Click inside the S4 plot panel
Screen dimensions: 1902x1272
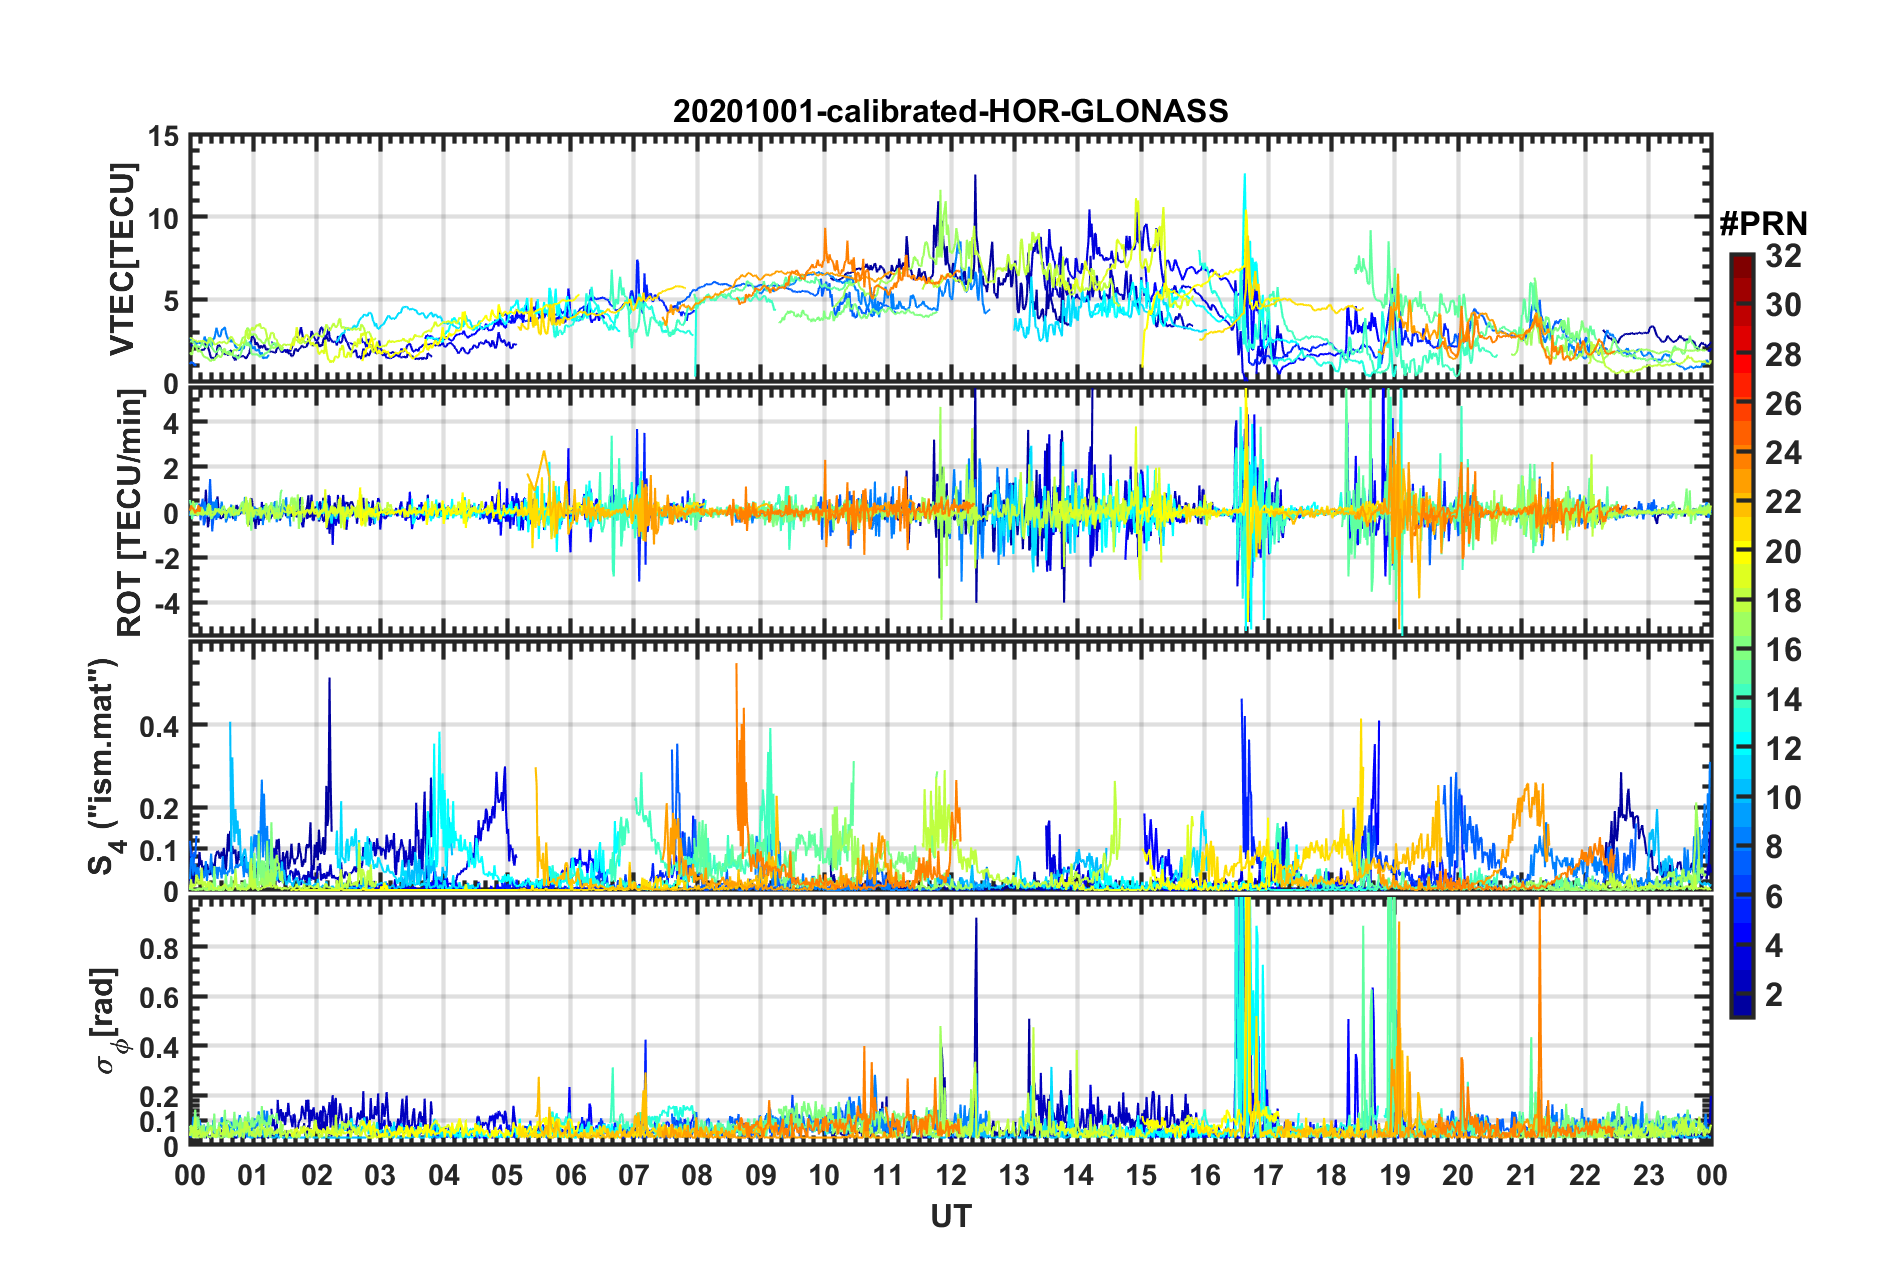tap(950, 766)
